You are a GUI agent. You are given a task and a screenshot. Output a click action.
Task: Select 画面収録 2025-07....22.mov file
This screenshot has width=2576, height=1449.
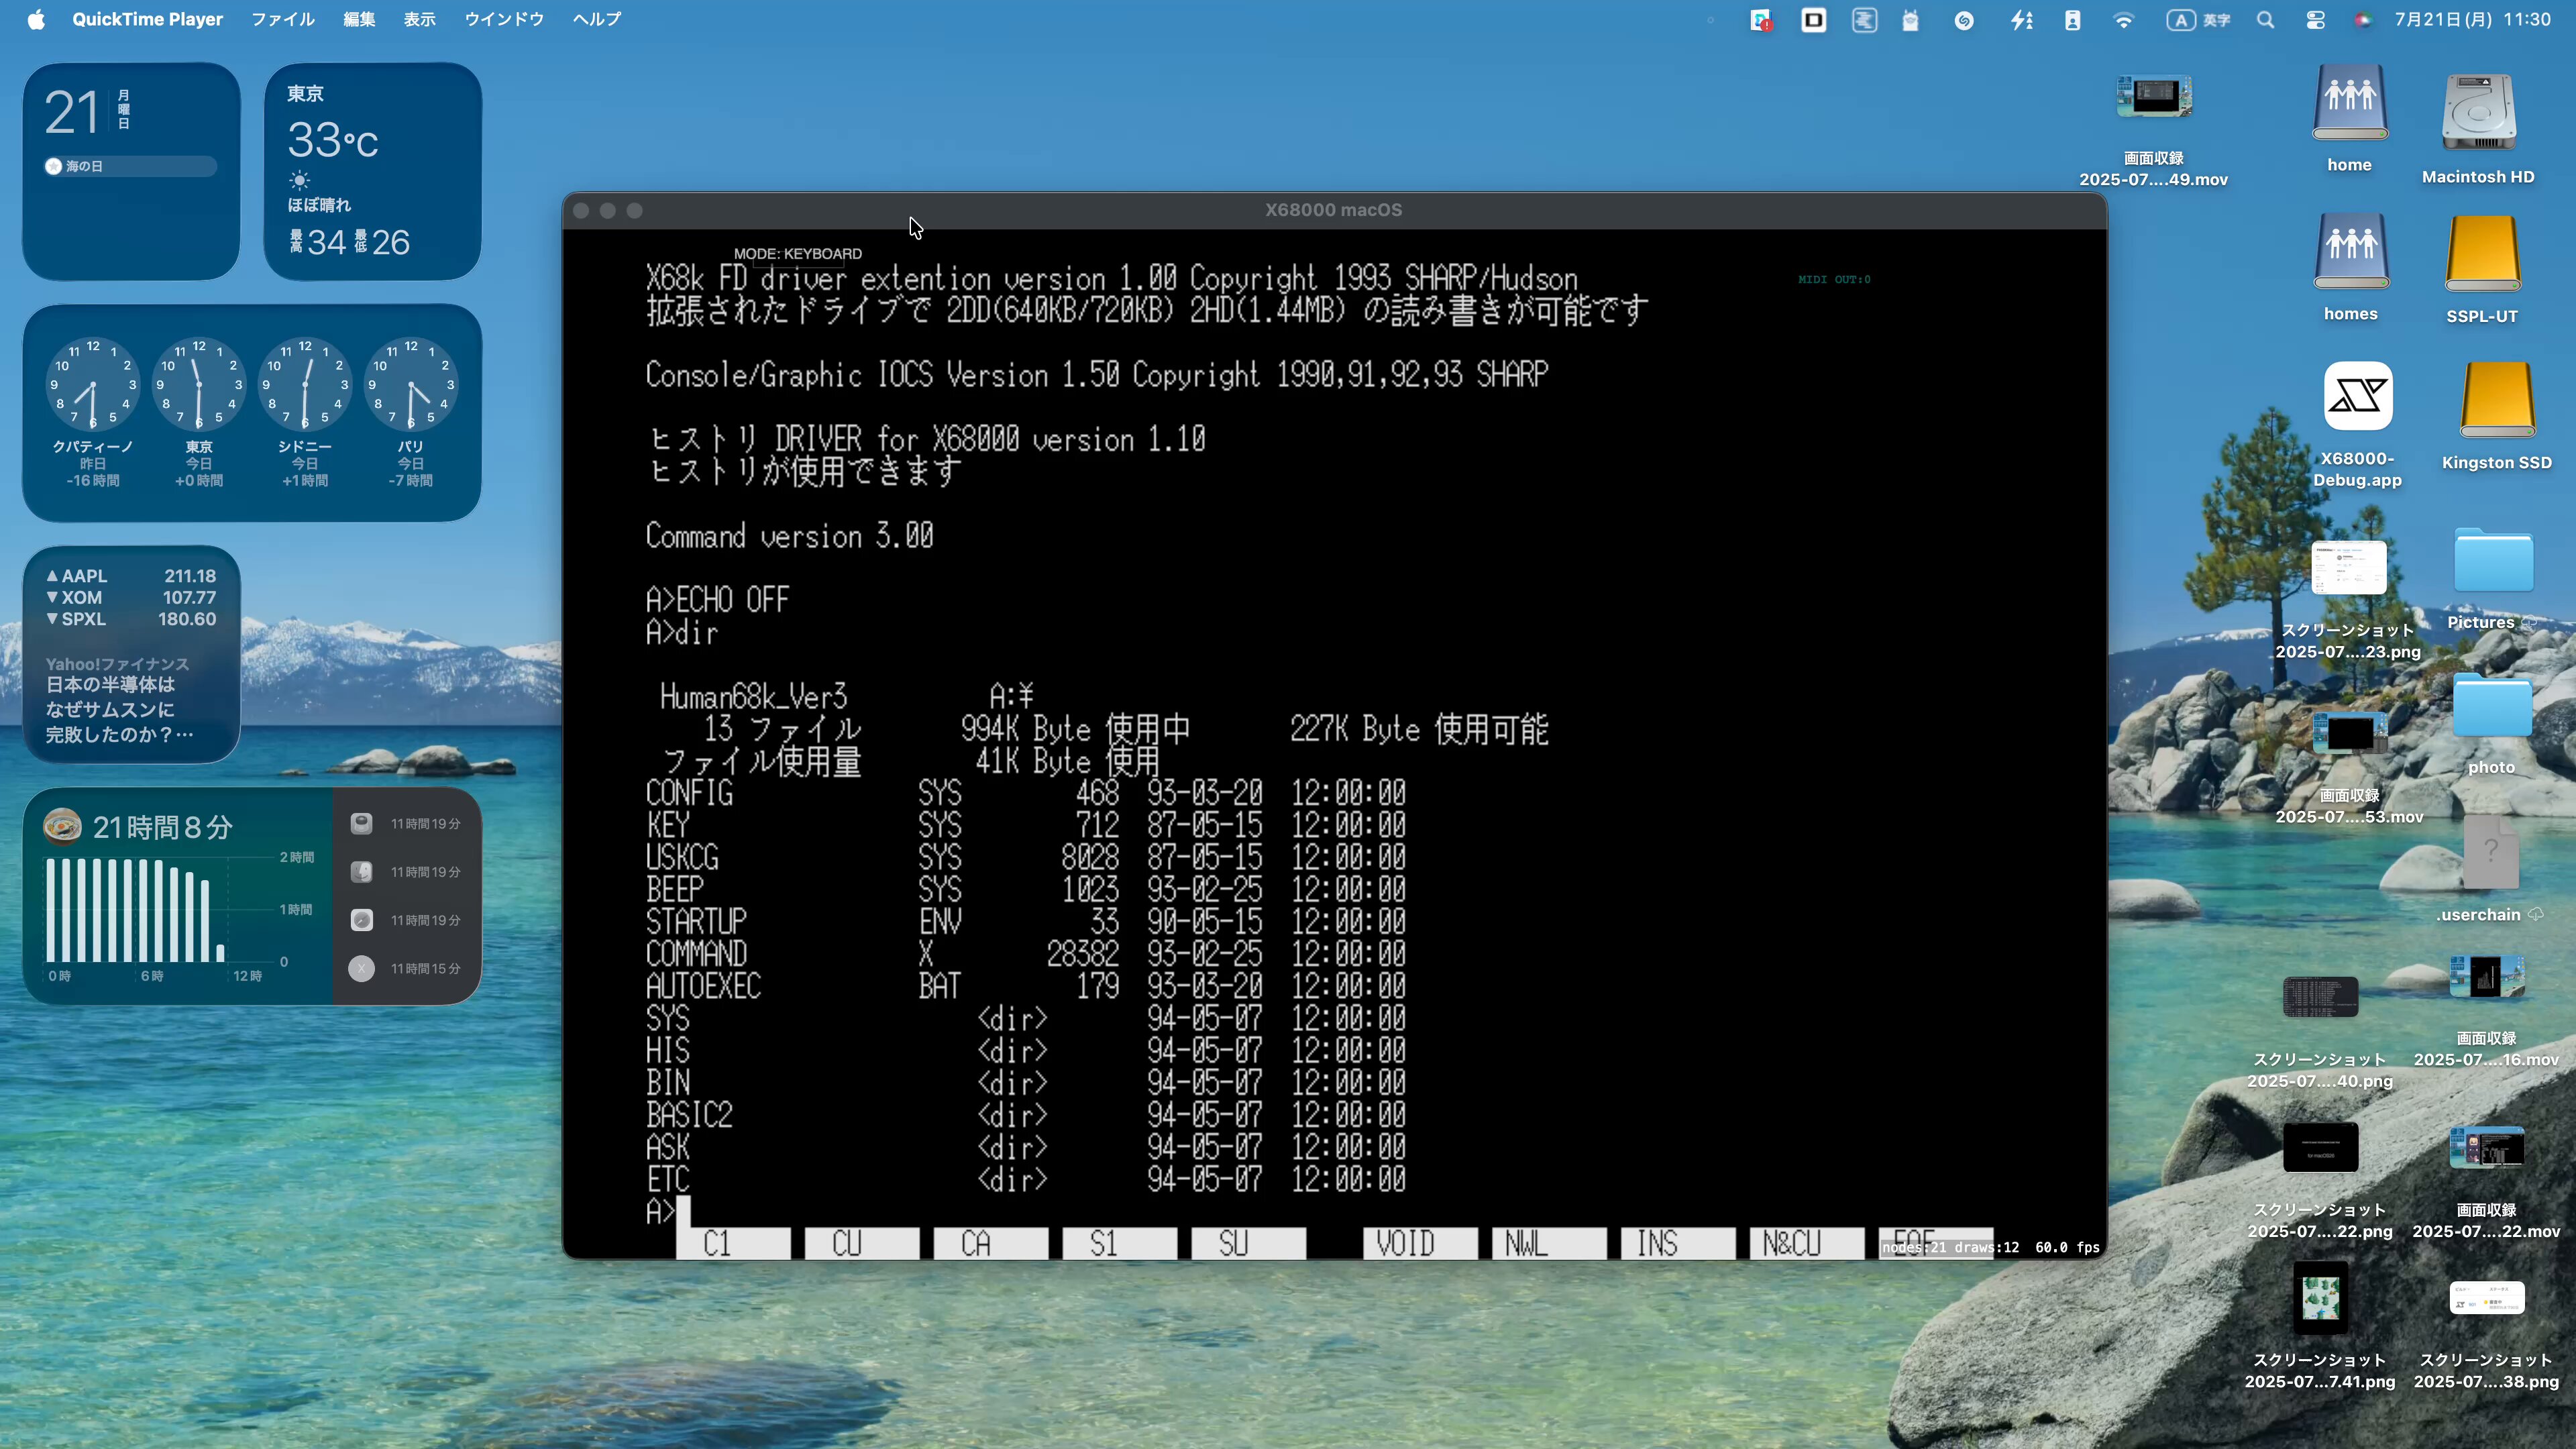2486,1148
